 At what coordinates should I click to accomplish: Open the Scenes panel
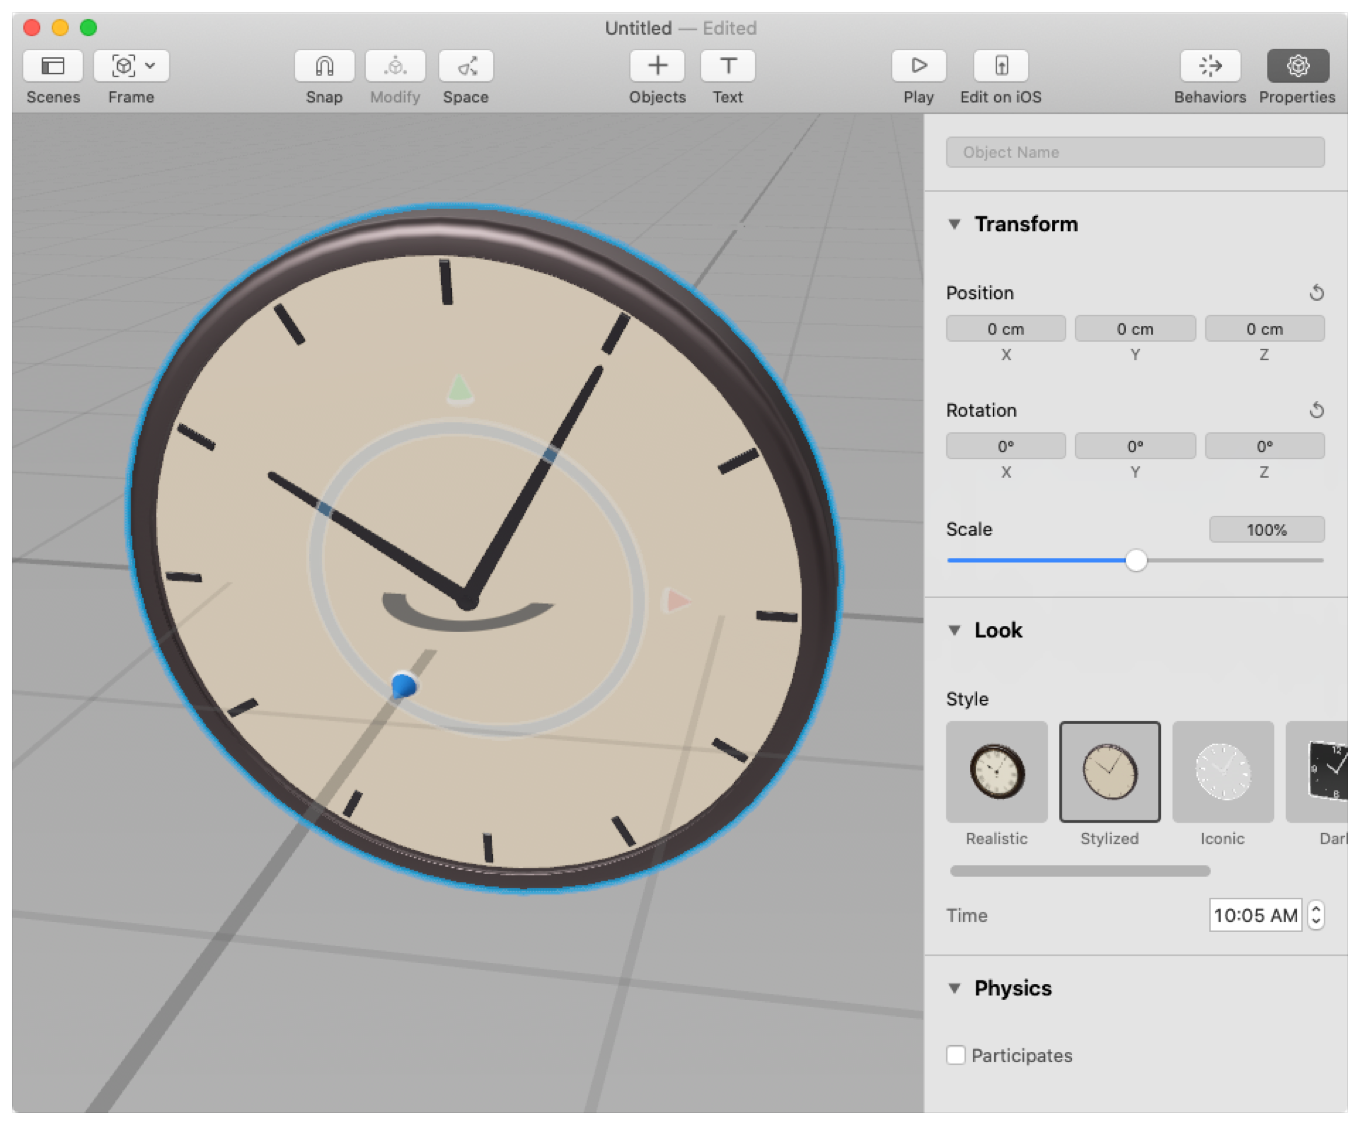pos(52,66)
